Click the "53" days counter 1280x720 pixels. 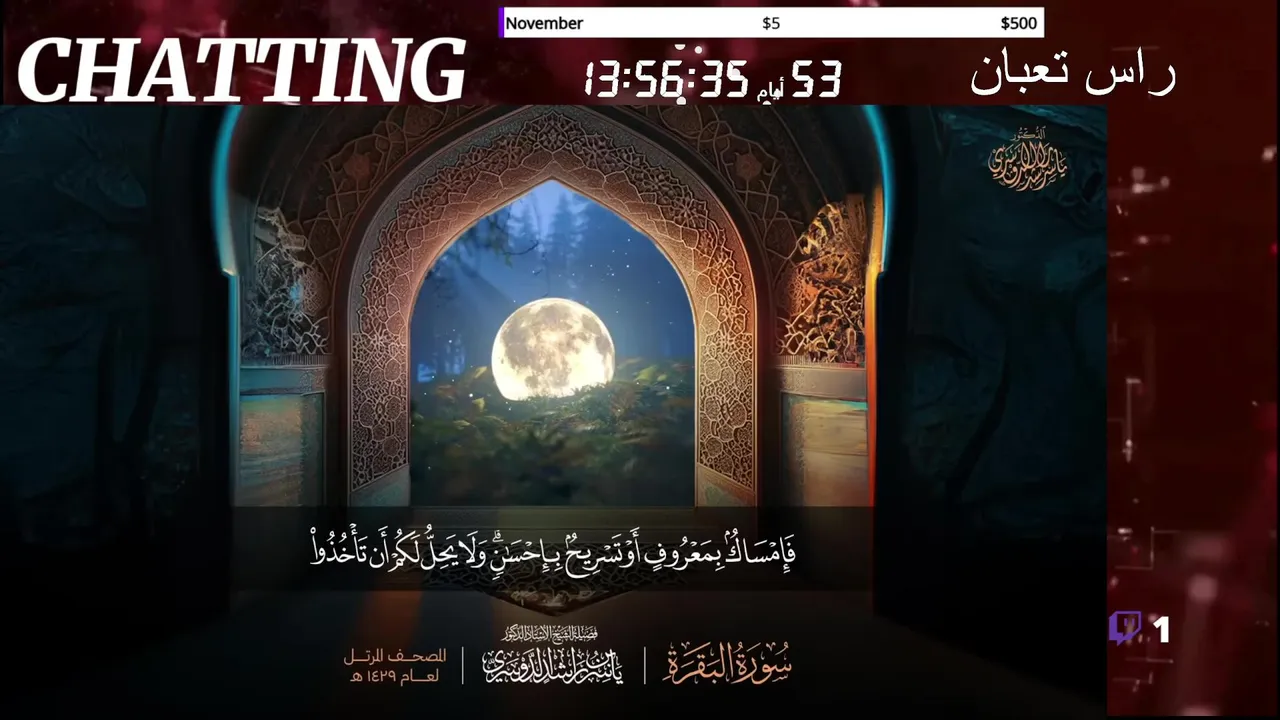[x=816, y=79]
